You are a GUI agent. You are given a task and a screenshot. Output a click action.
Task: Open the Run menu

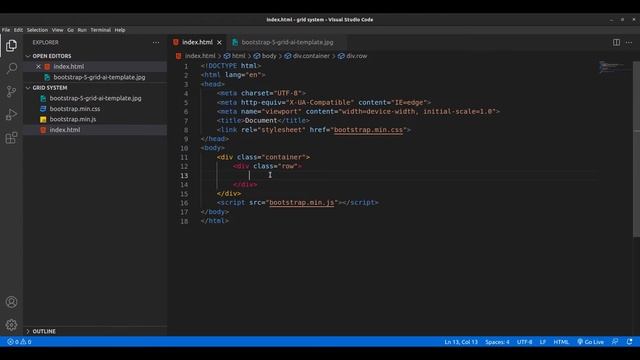(82, 30)
